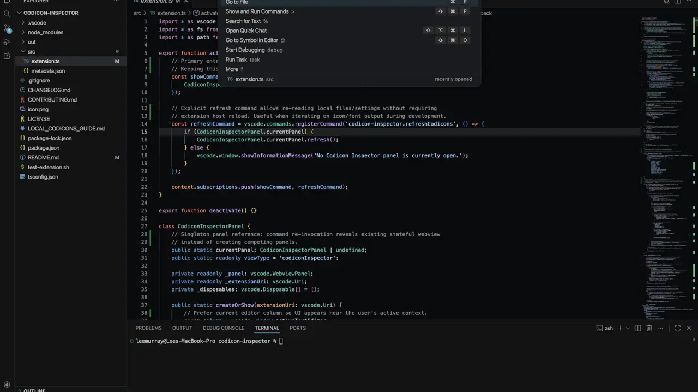
Task: Open Run and Debug view icon
Action: click(7, 42)
